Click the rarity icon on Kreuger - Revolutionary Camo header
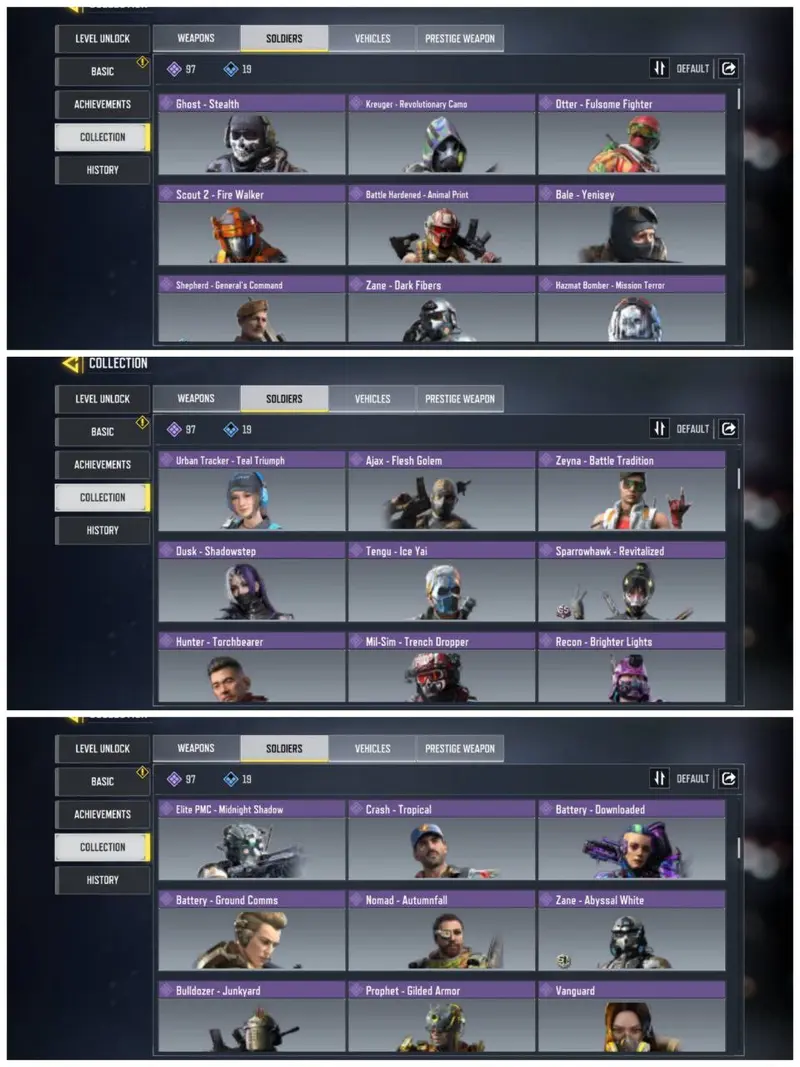Viewport: 800px width, 1067px height. 356,103
